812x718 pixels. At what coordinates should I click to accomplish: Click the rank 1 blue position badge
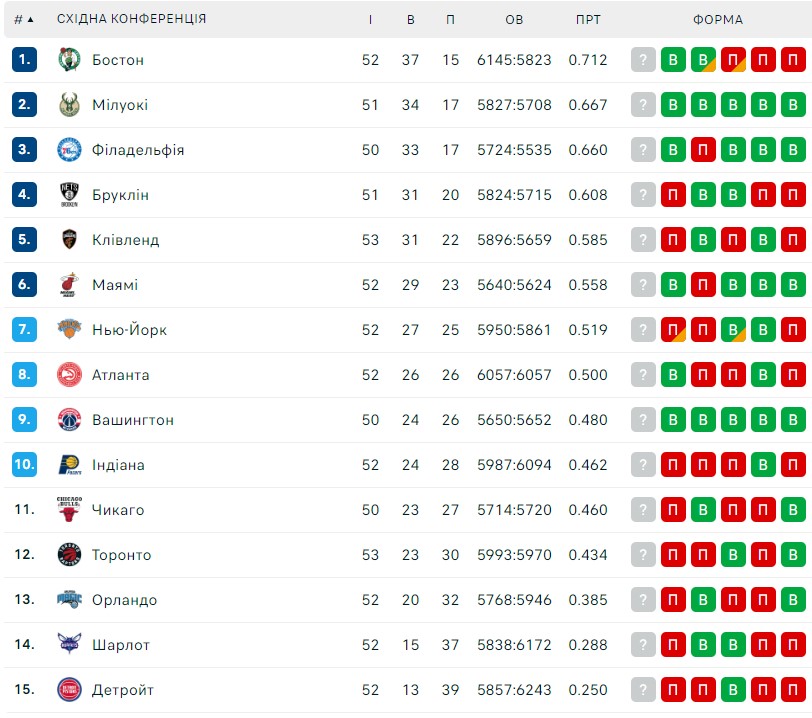click(24, 60)
